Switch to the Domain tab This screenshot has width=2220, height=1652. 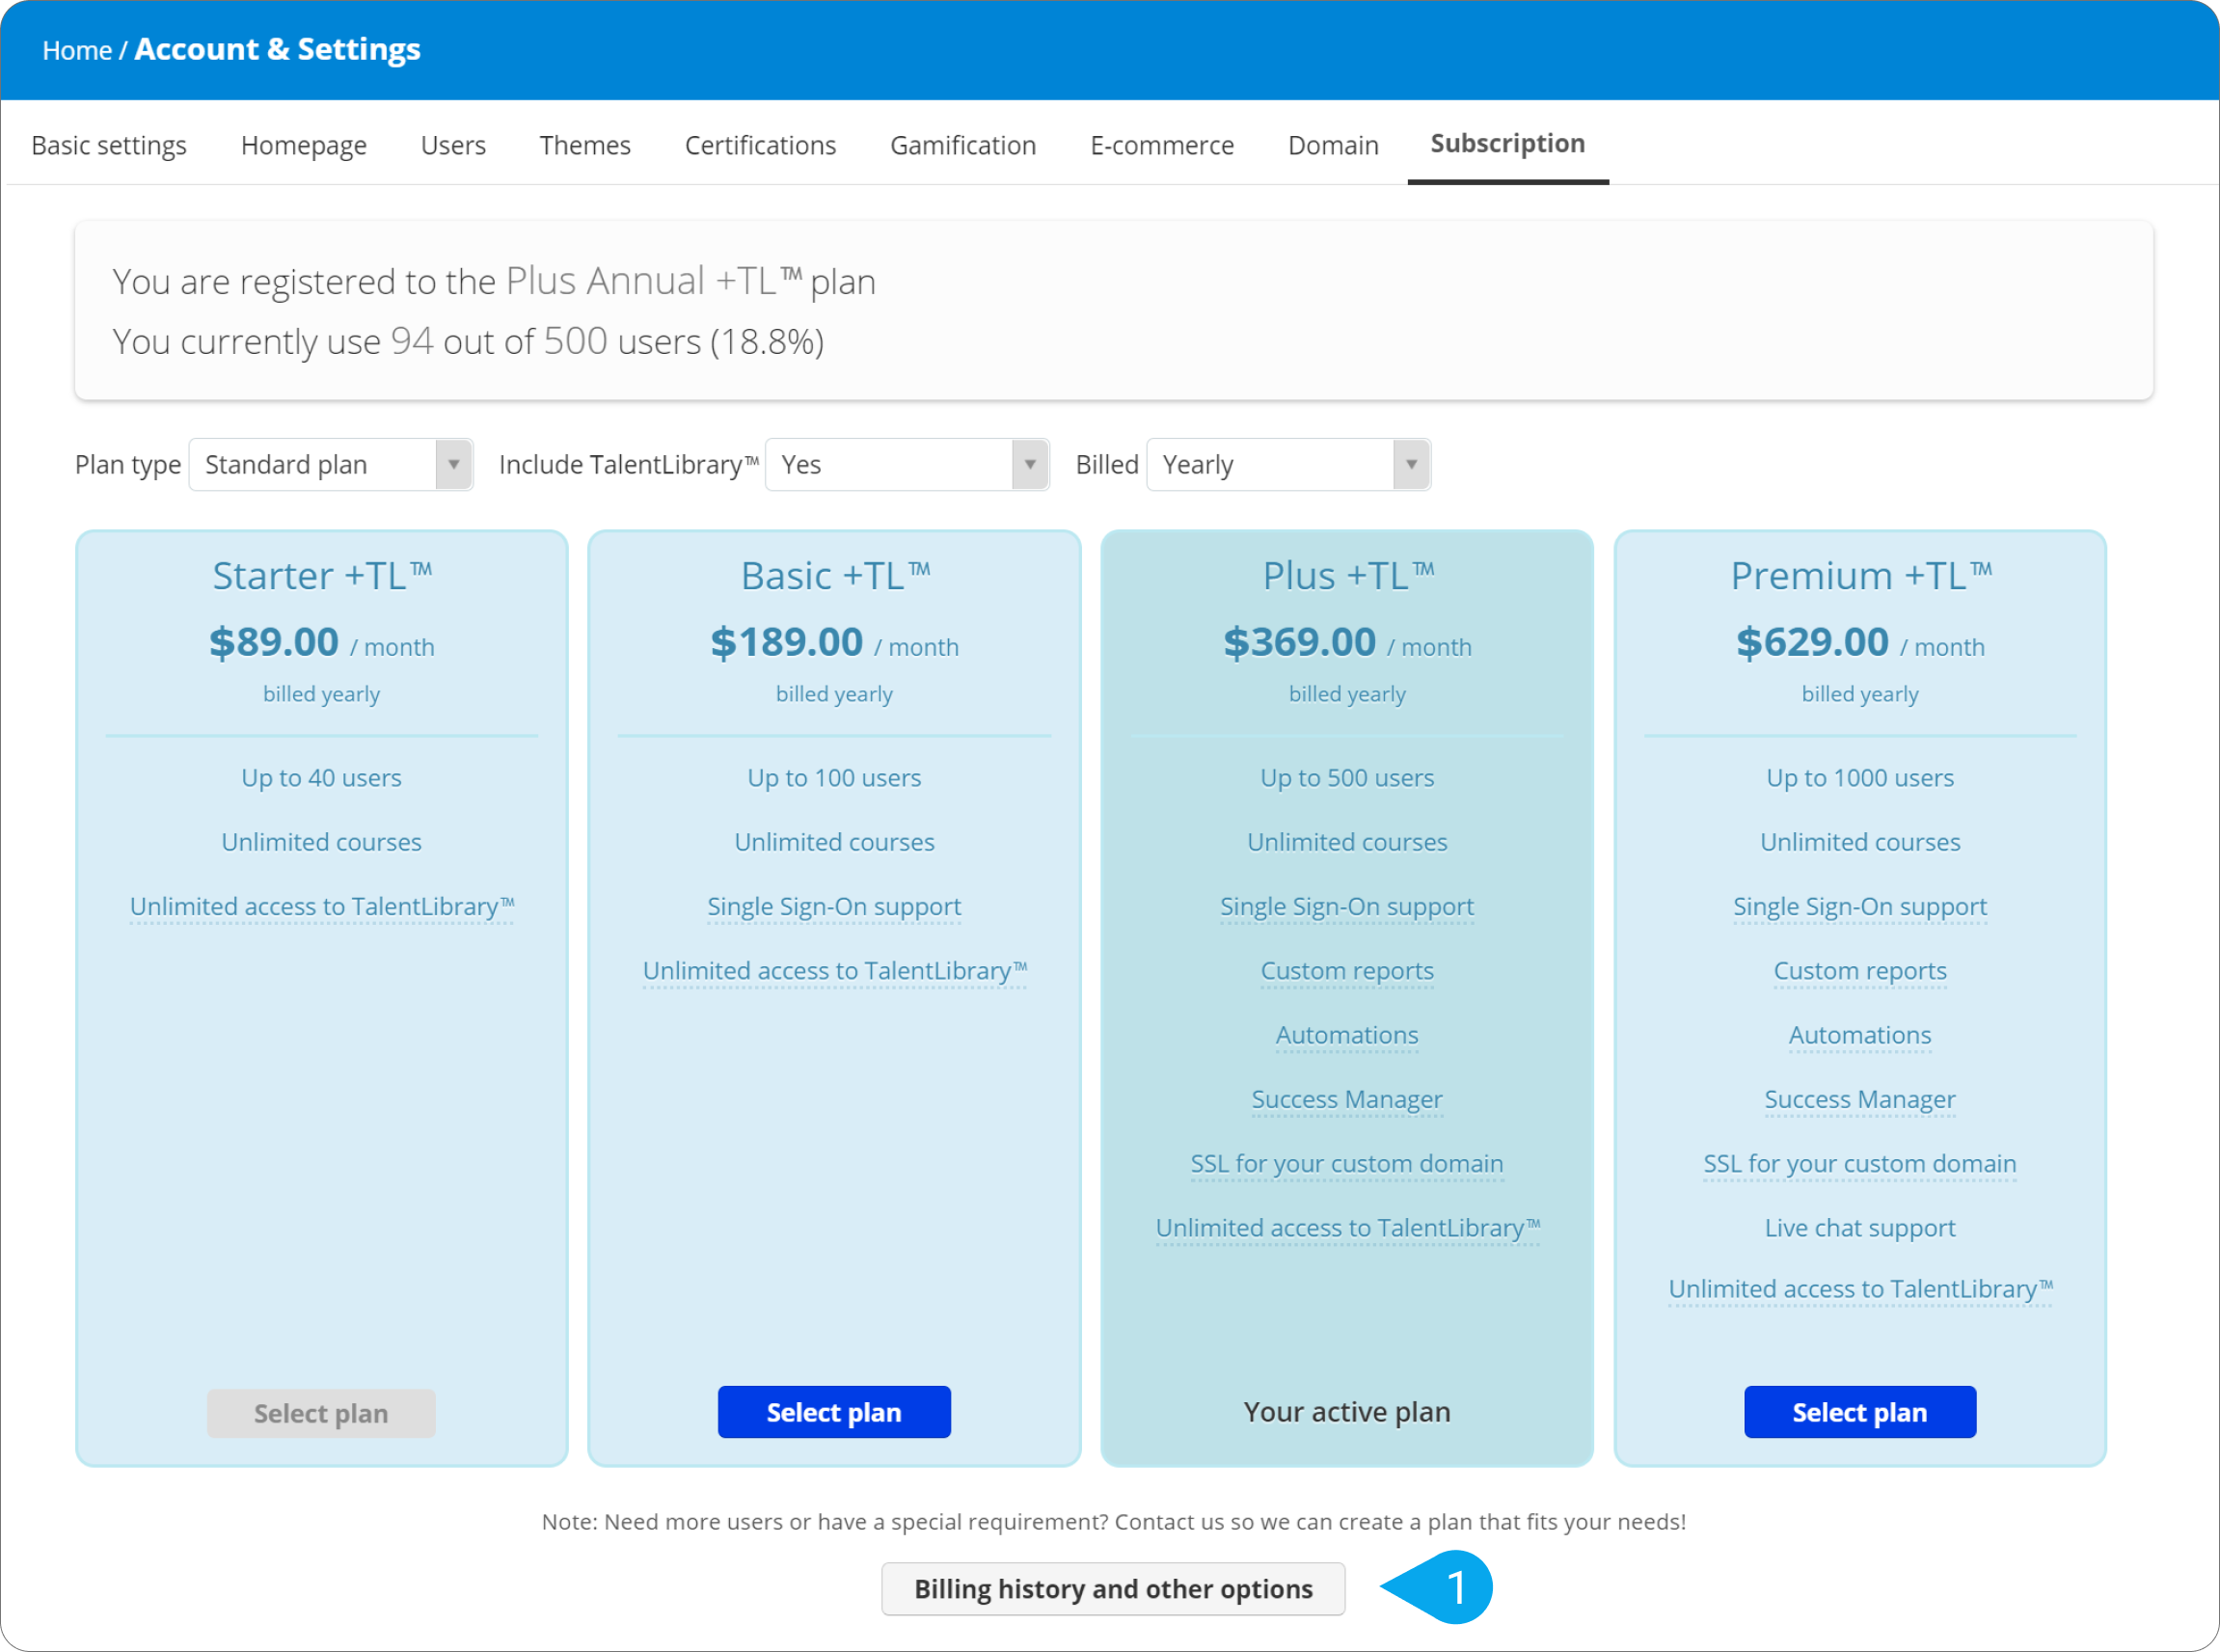click(x=1333, y=145)
